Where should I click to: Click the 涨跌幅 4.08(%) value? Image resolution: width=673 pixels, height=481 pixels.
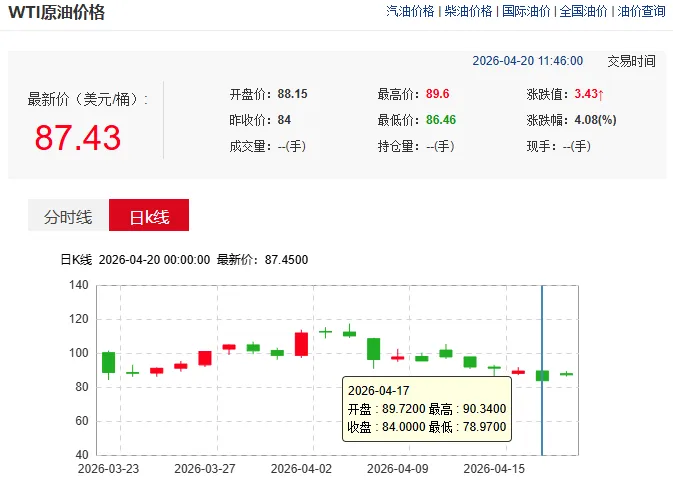[x=595, y=120]
